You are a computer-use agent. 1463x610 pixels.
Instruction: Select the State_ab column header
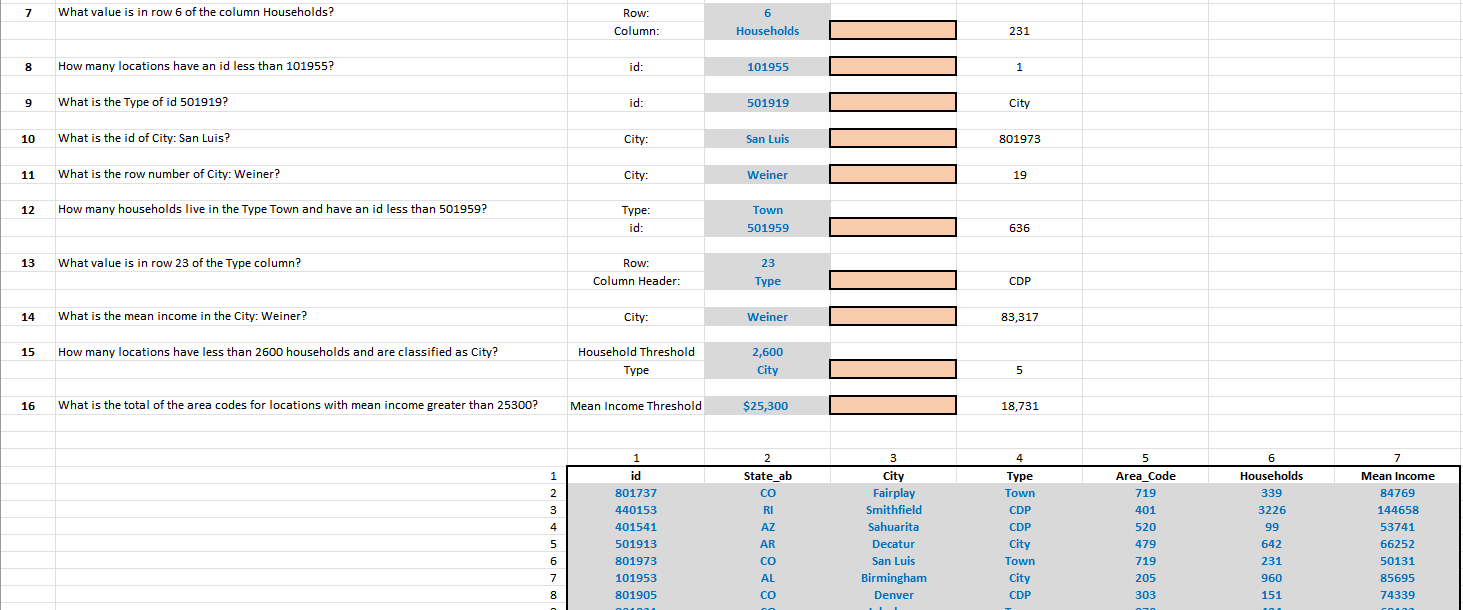(x=767, y=475)
